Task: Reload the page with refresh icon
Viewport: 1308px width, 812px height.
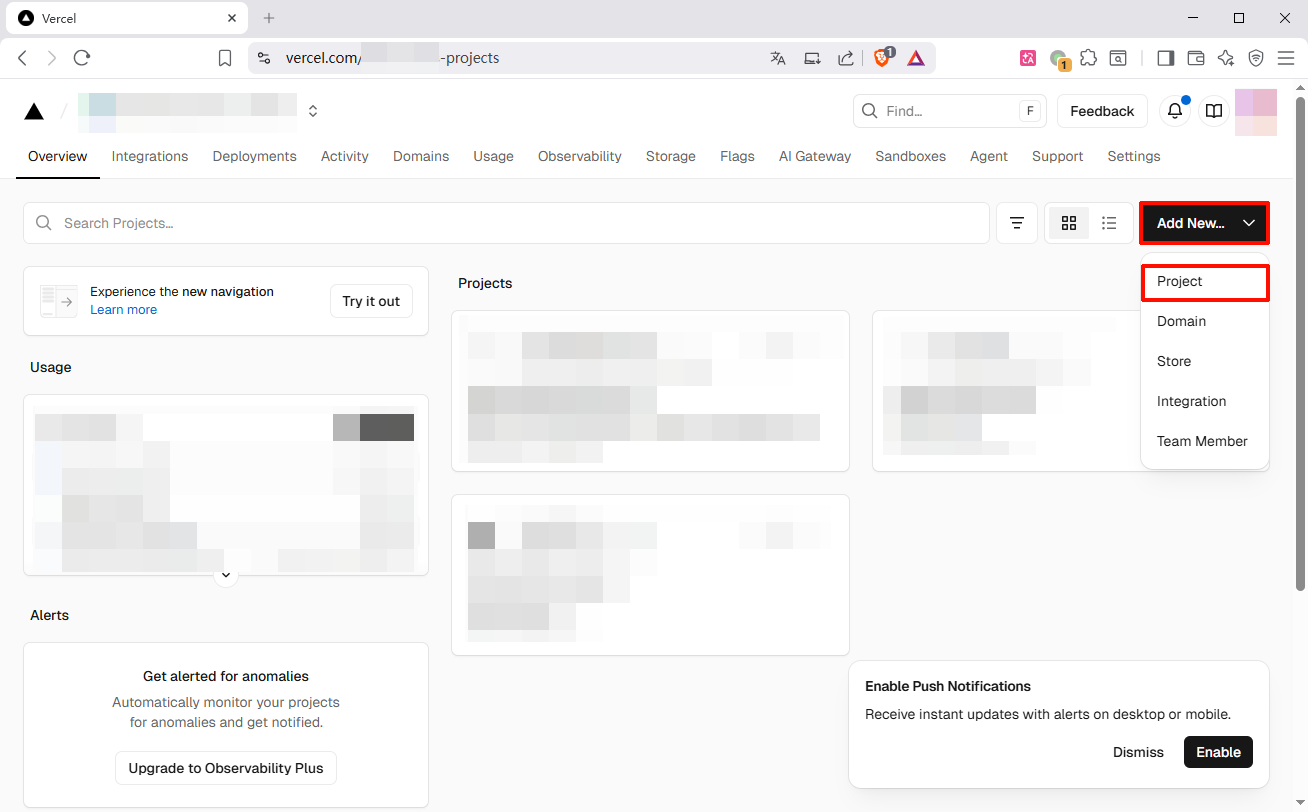Action: tap(82, 58)
